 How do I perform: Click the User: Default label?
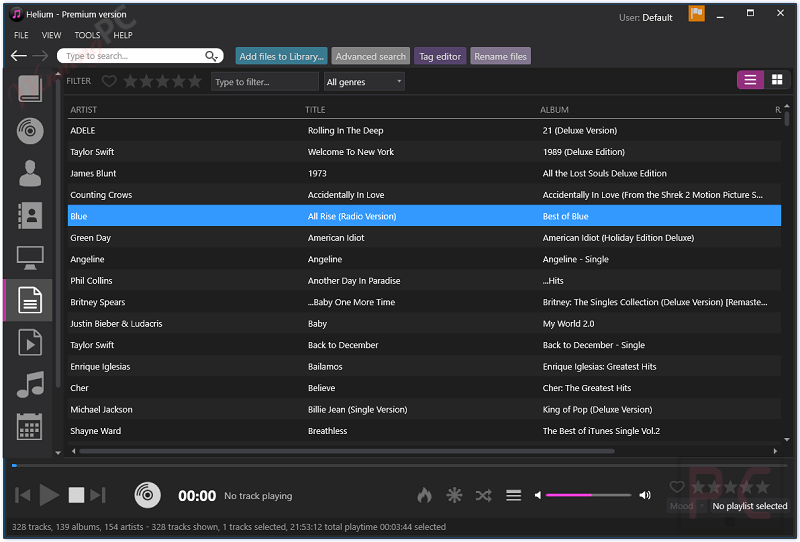point(645,17)
